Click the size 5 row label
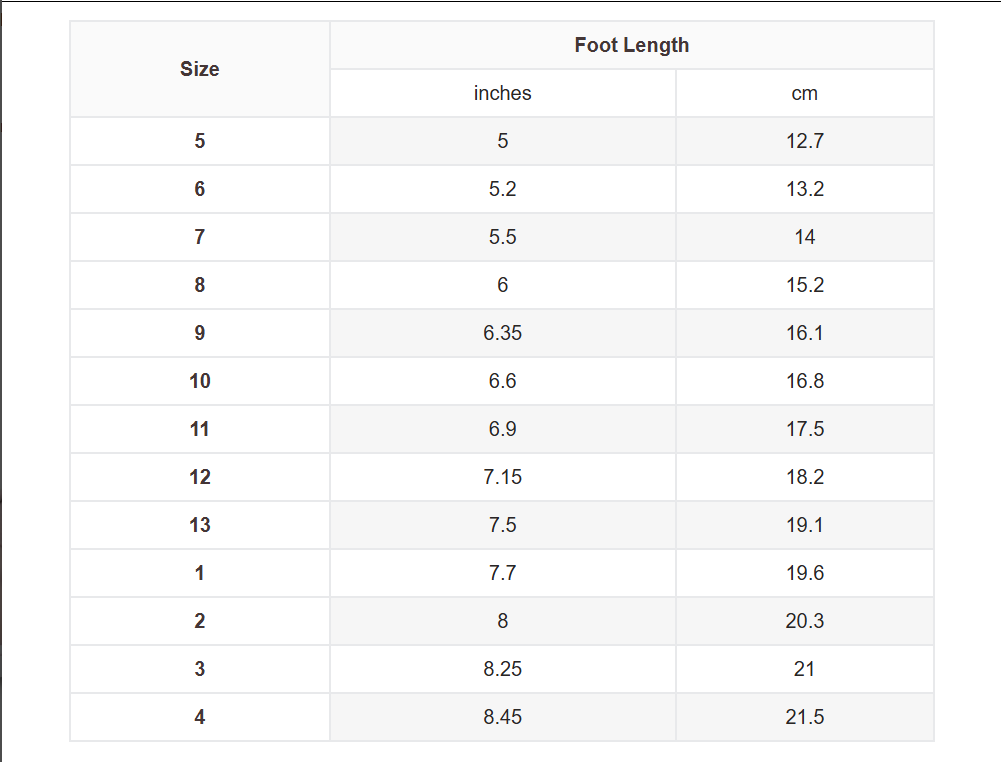This screenshot has height=762, width=1001. pos(200,141)
